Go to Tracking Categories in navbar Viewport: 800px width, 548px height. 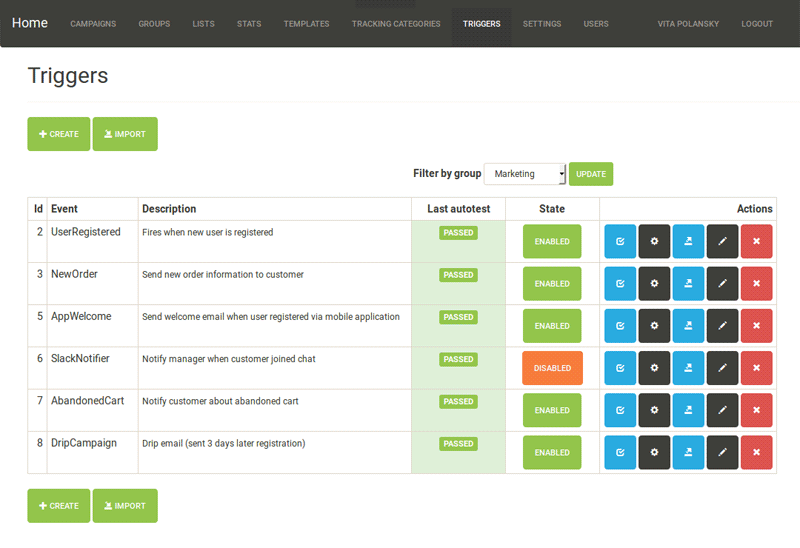[396, 24]
